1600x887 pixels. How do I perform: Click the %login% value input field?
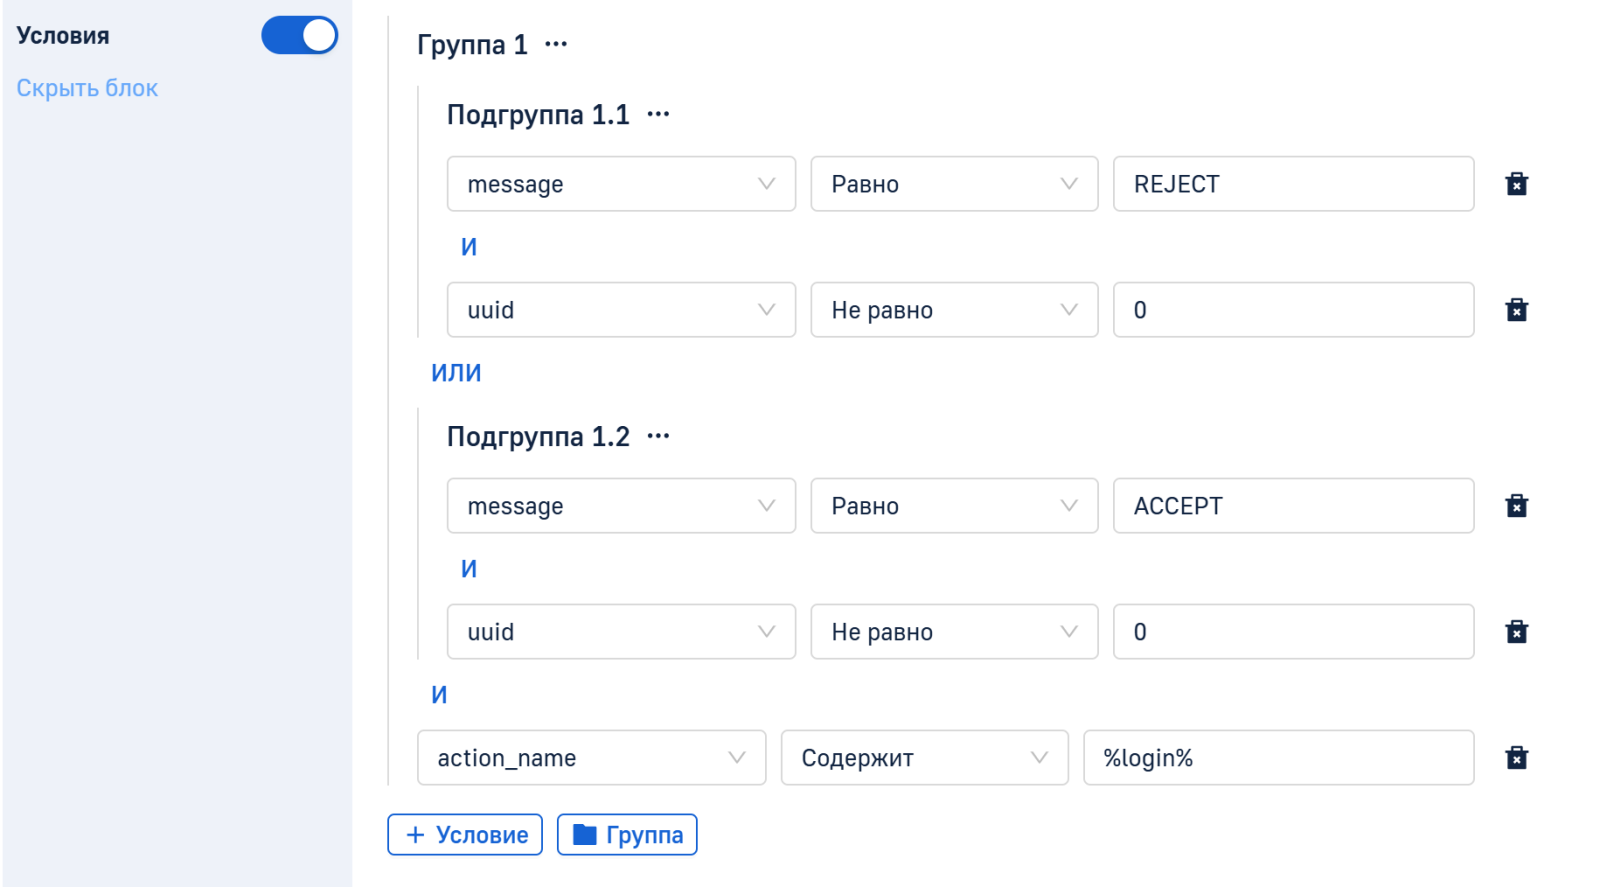click(x=1278, y=758)
